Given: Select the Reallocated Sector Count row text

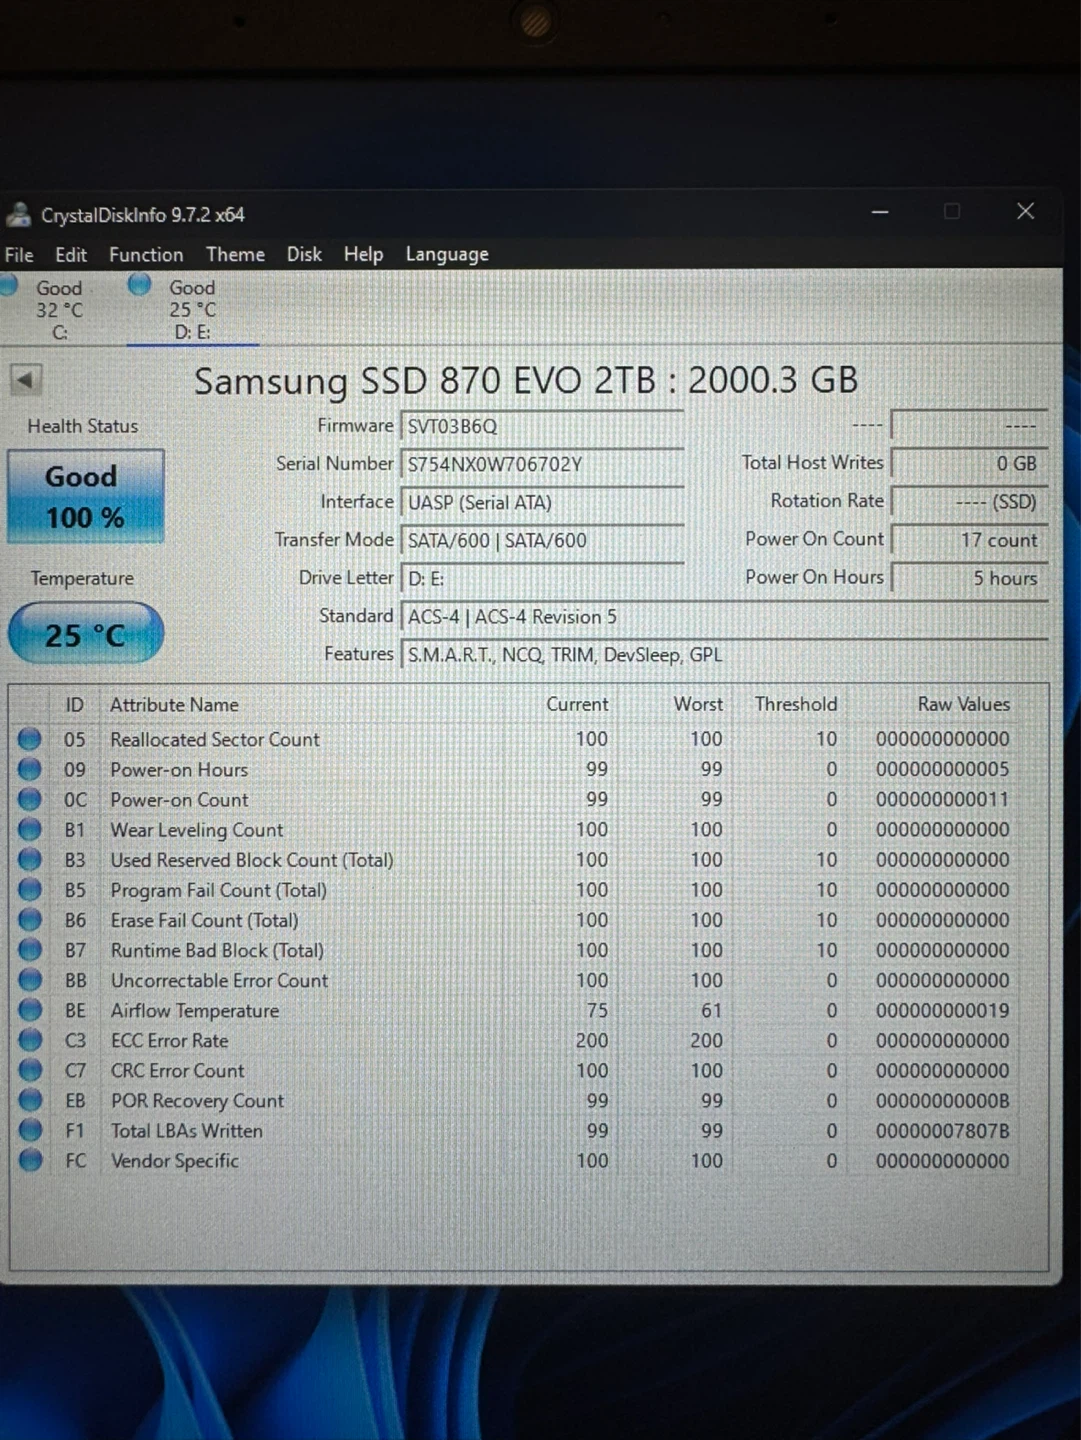Looking at the screenshot, I should pyautogui.click(x=215, y=739).
